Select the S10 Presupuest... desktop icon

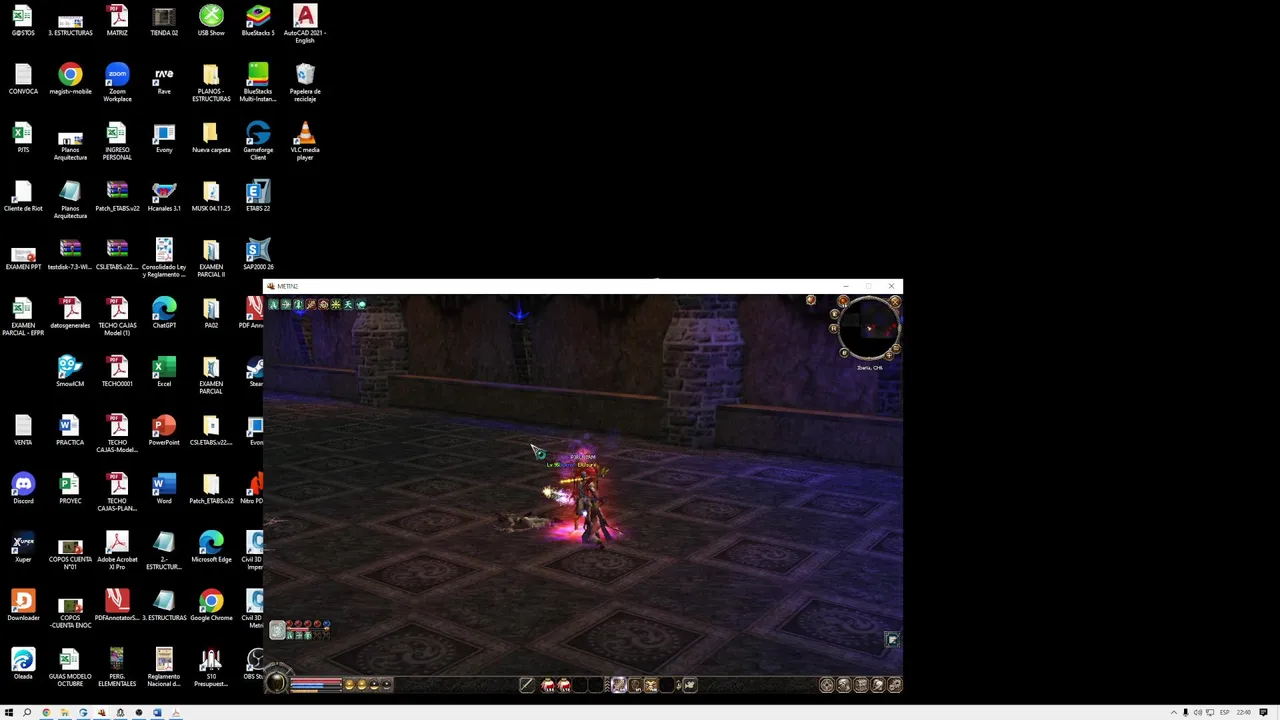[211, 668]
